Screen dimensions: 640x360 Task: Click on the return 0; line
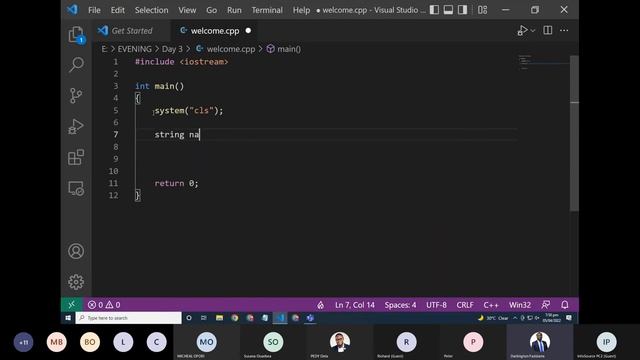click(x=176, y=183)
